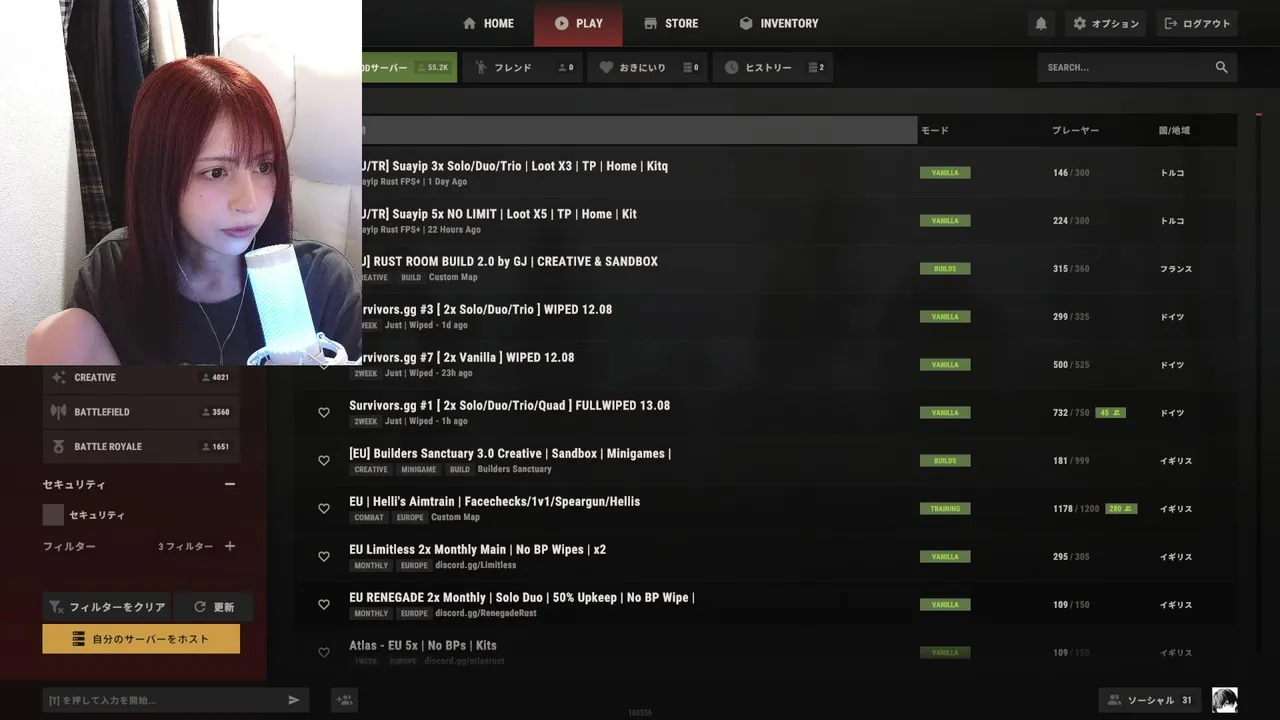Favorite Helli's Aimtrain server with heart
This screenshot has height=720, width=1280.
pos(324,508)
